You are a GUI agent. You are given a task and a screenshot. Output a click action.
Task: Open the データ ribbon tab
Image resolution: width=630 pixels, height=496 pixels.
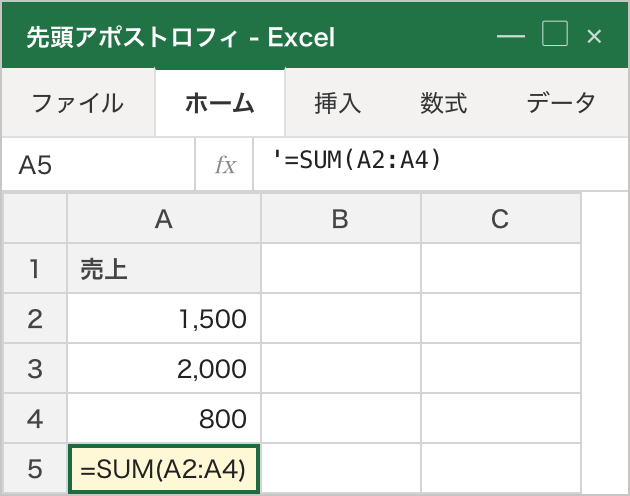[x=561, y=103]
